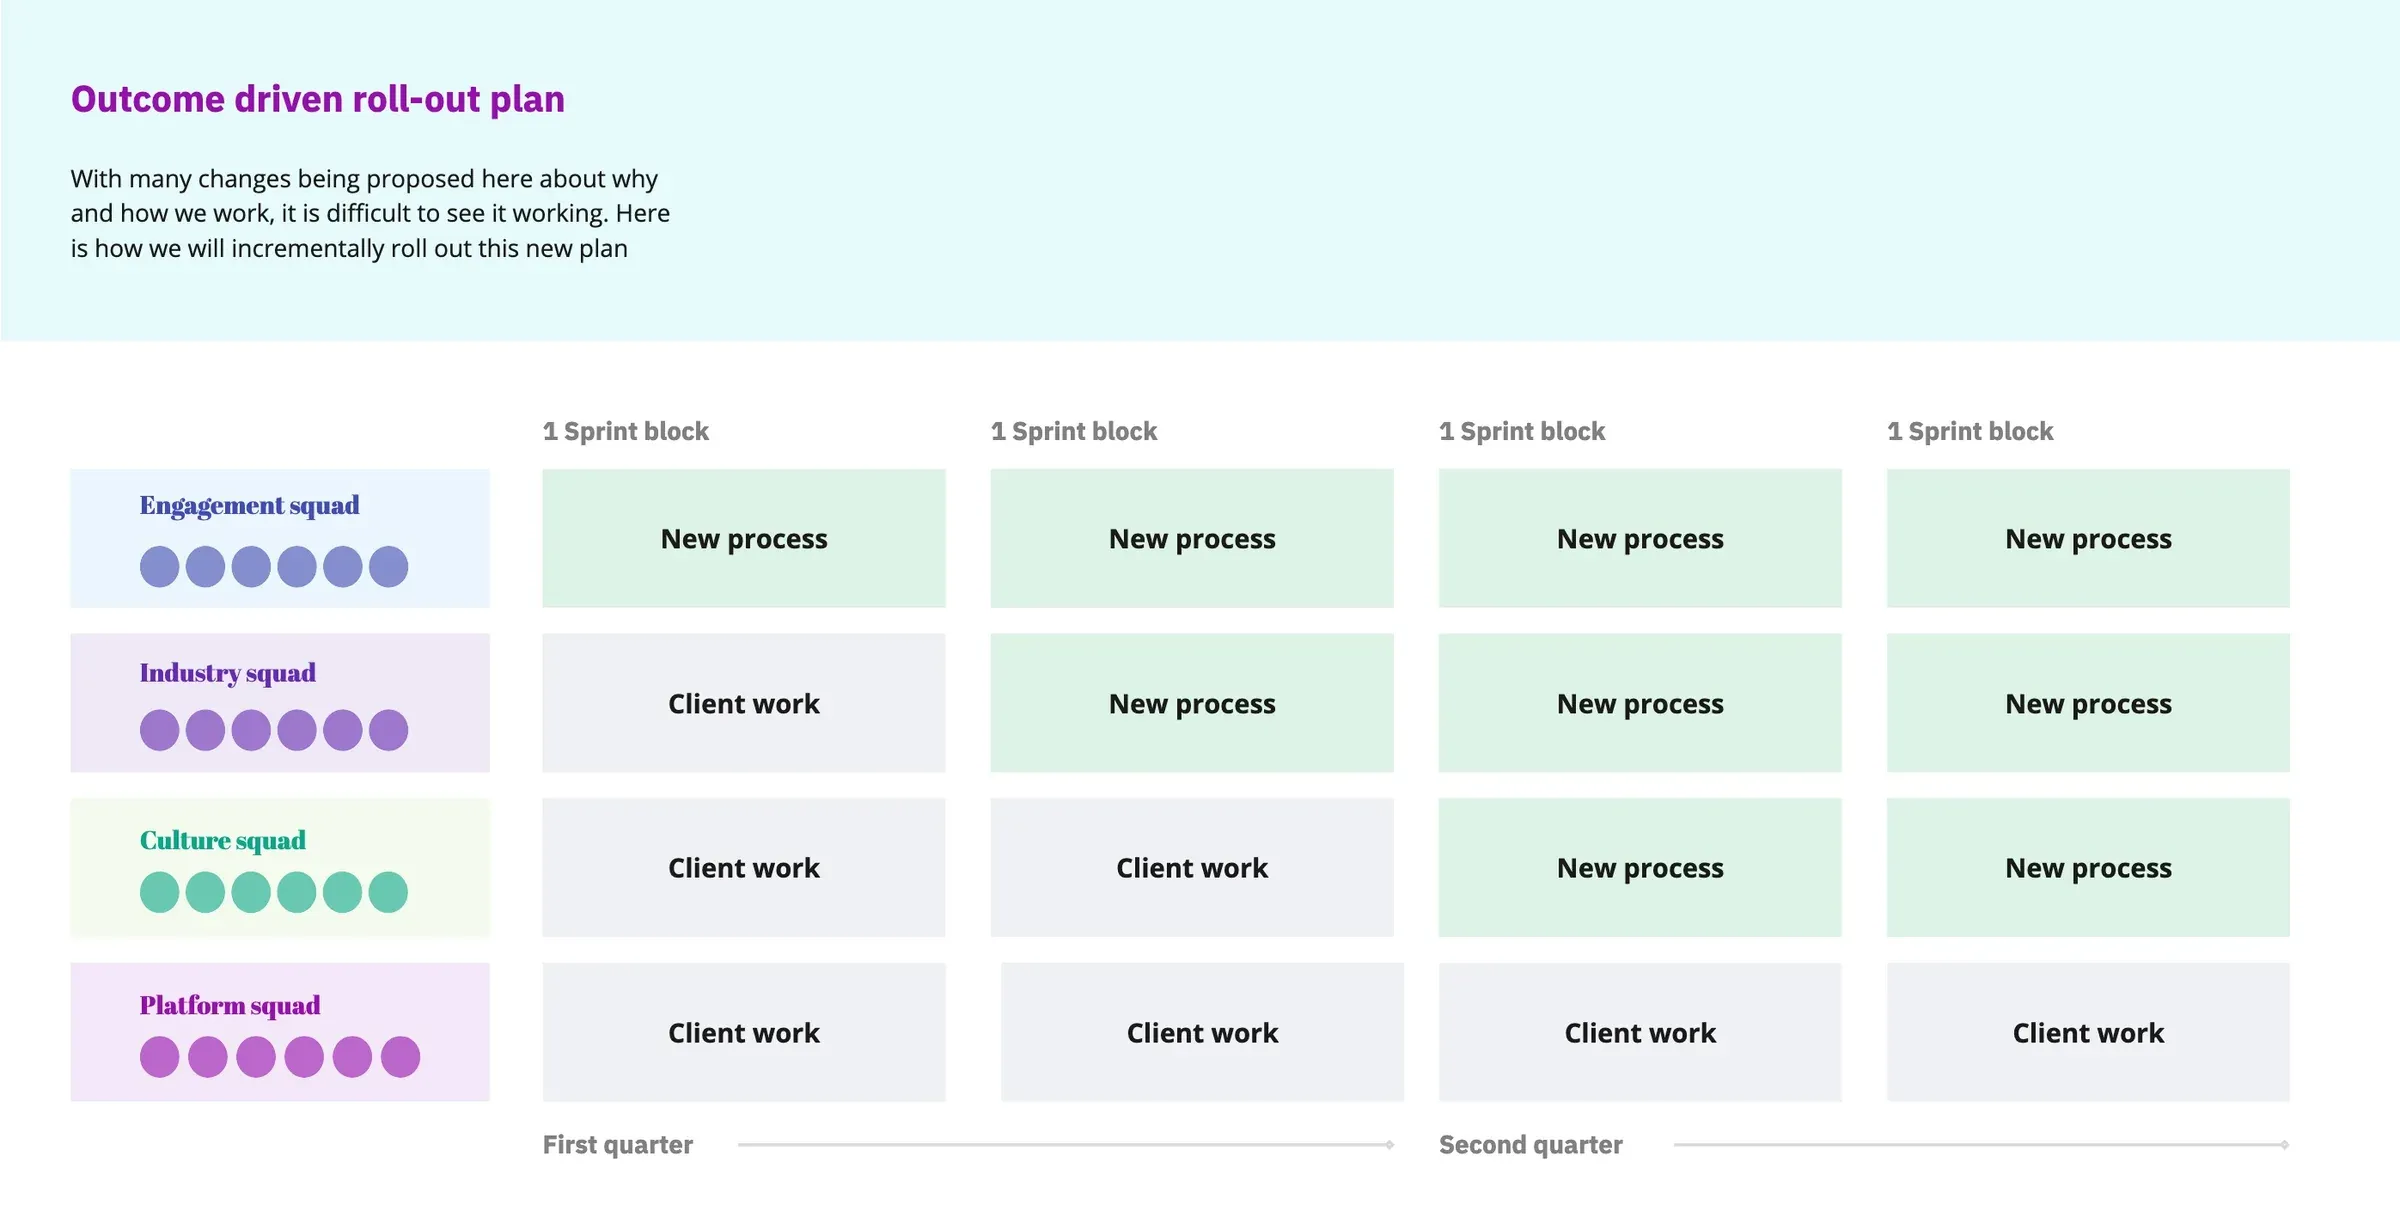Select first member dot in Platform squad
The image size is (2400, 1230).
coord(159,1057)
